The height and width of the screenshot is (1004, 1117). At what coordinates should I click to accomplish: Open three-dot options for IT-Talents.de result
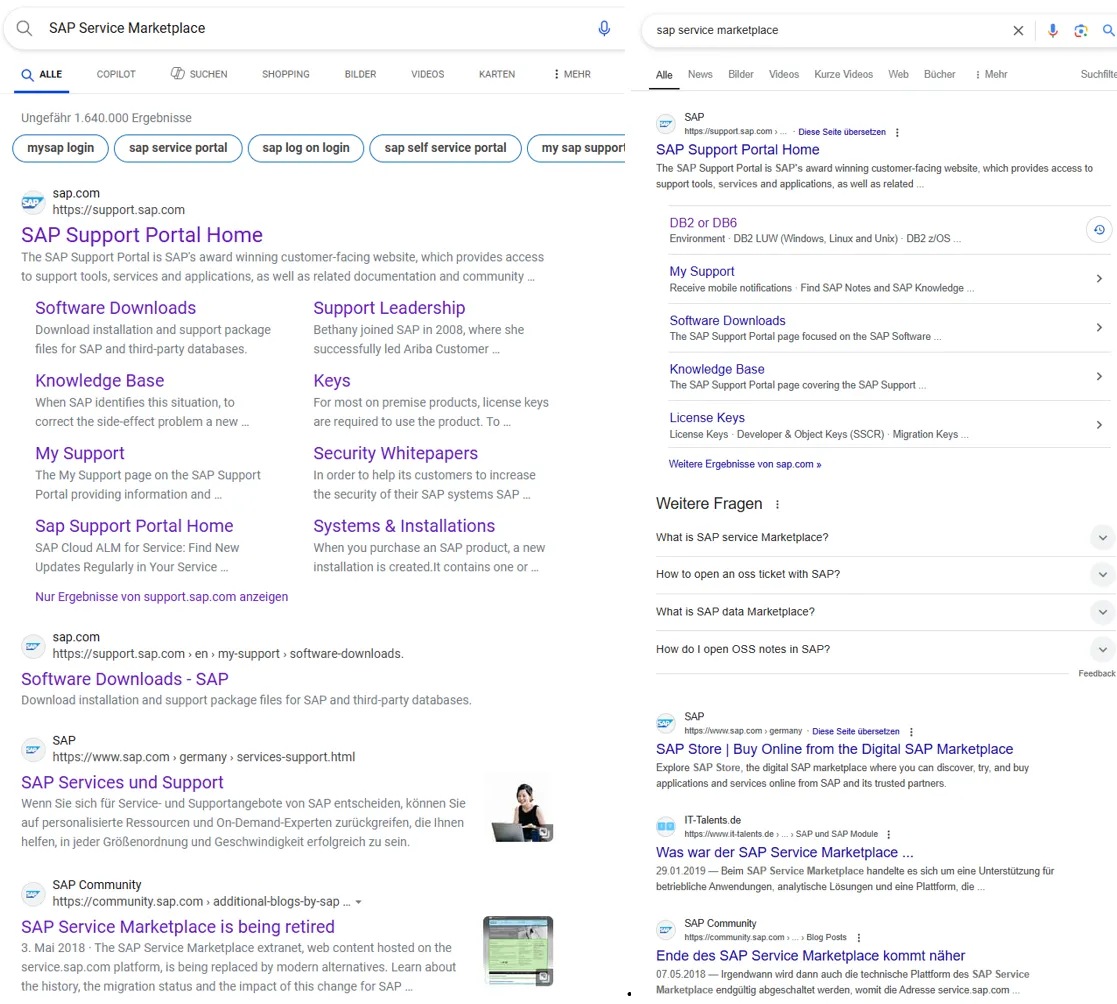[x=888, y=834]
